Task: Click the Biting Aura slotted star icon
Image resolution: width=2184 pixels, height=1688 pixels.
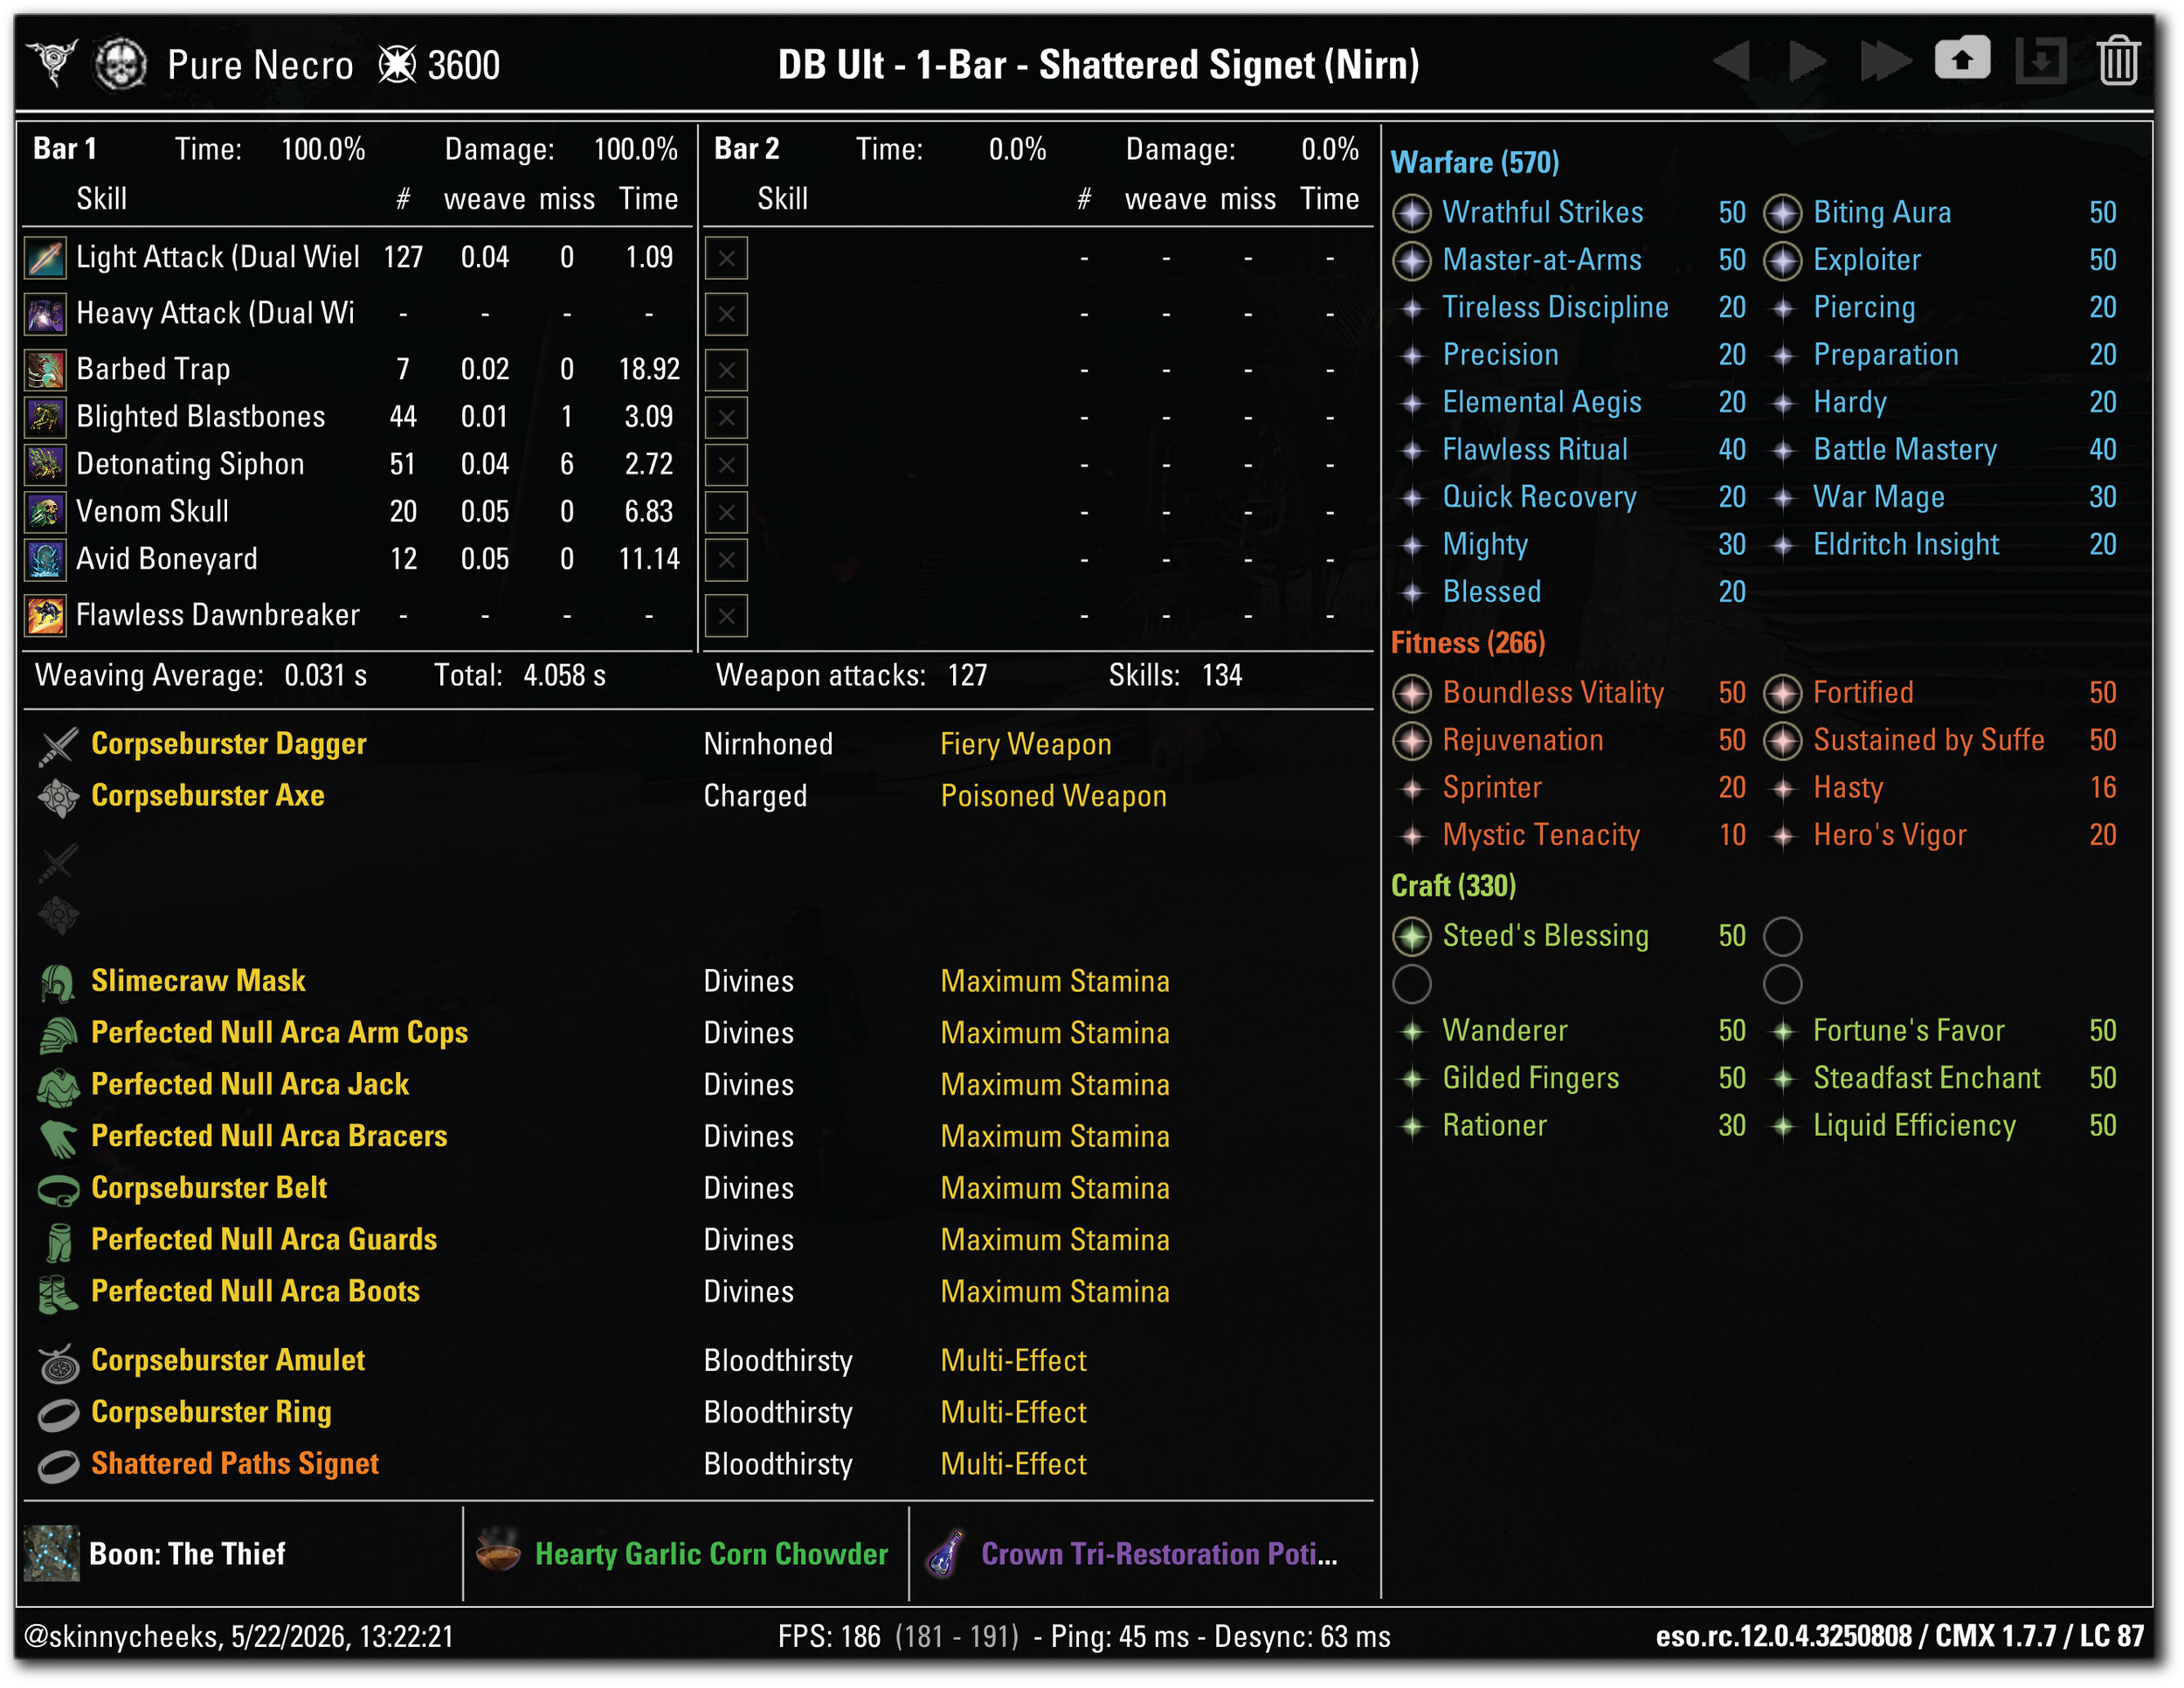Action: 1782,212
